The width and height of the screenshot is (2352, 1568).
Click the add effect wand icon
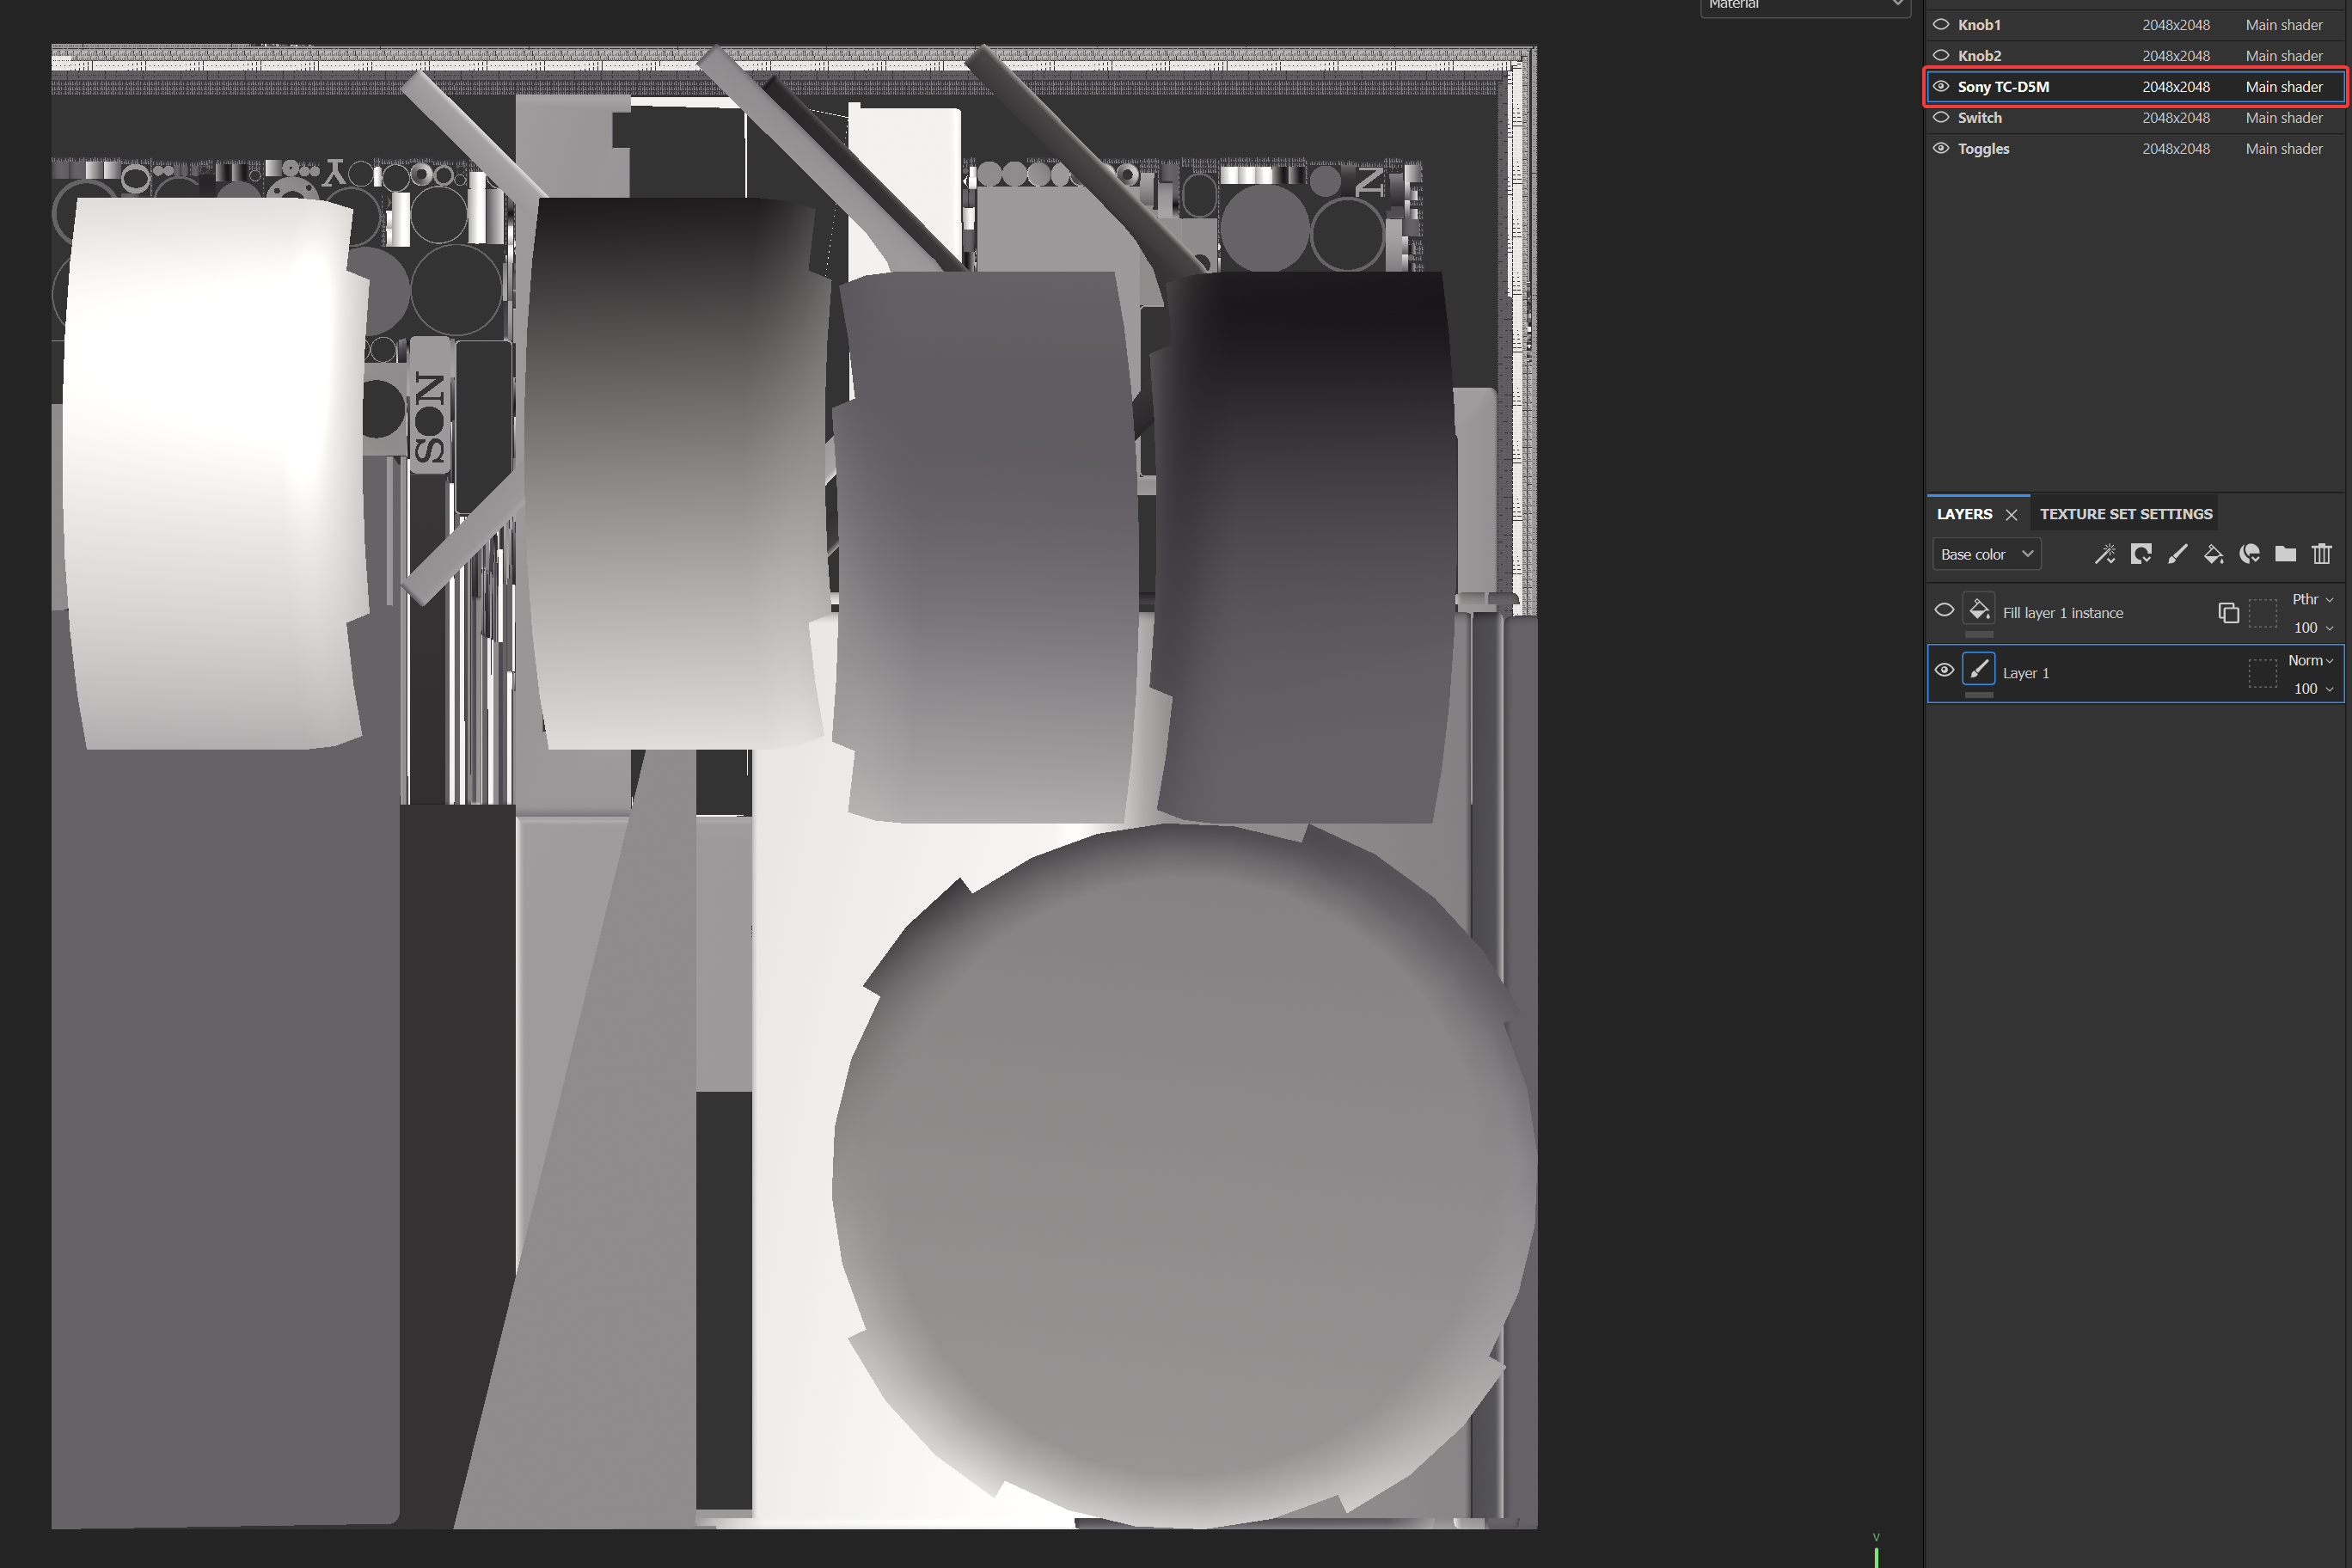coord(2104,553)
